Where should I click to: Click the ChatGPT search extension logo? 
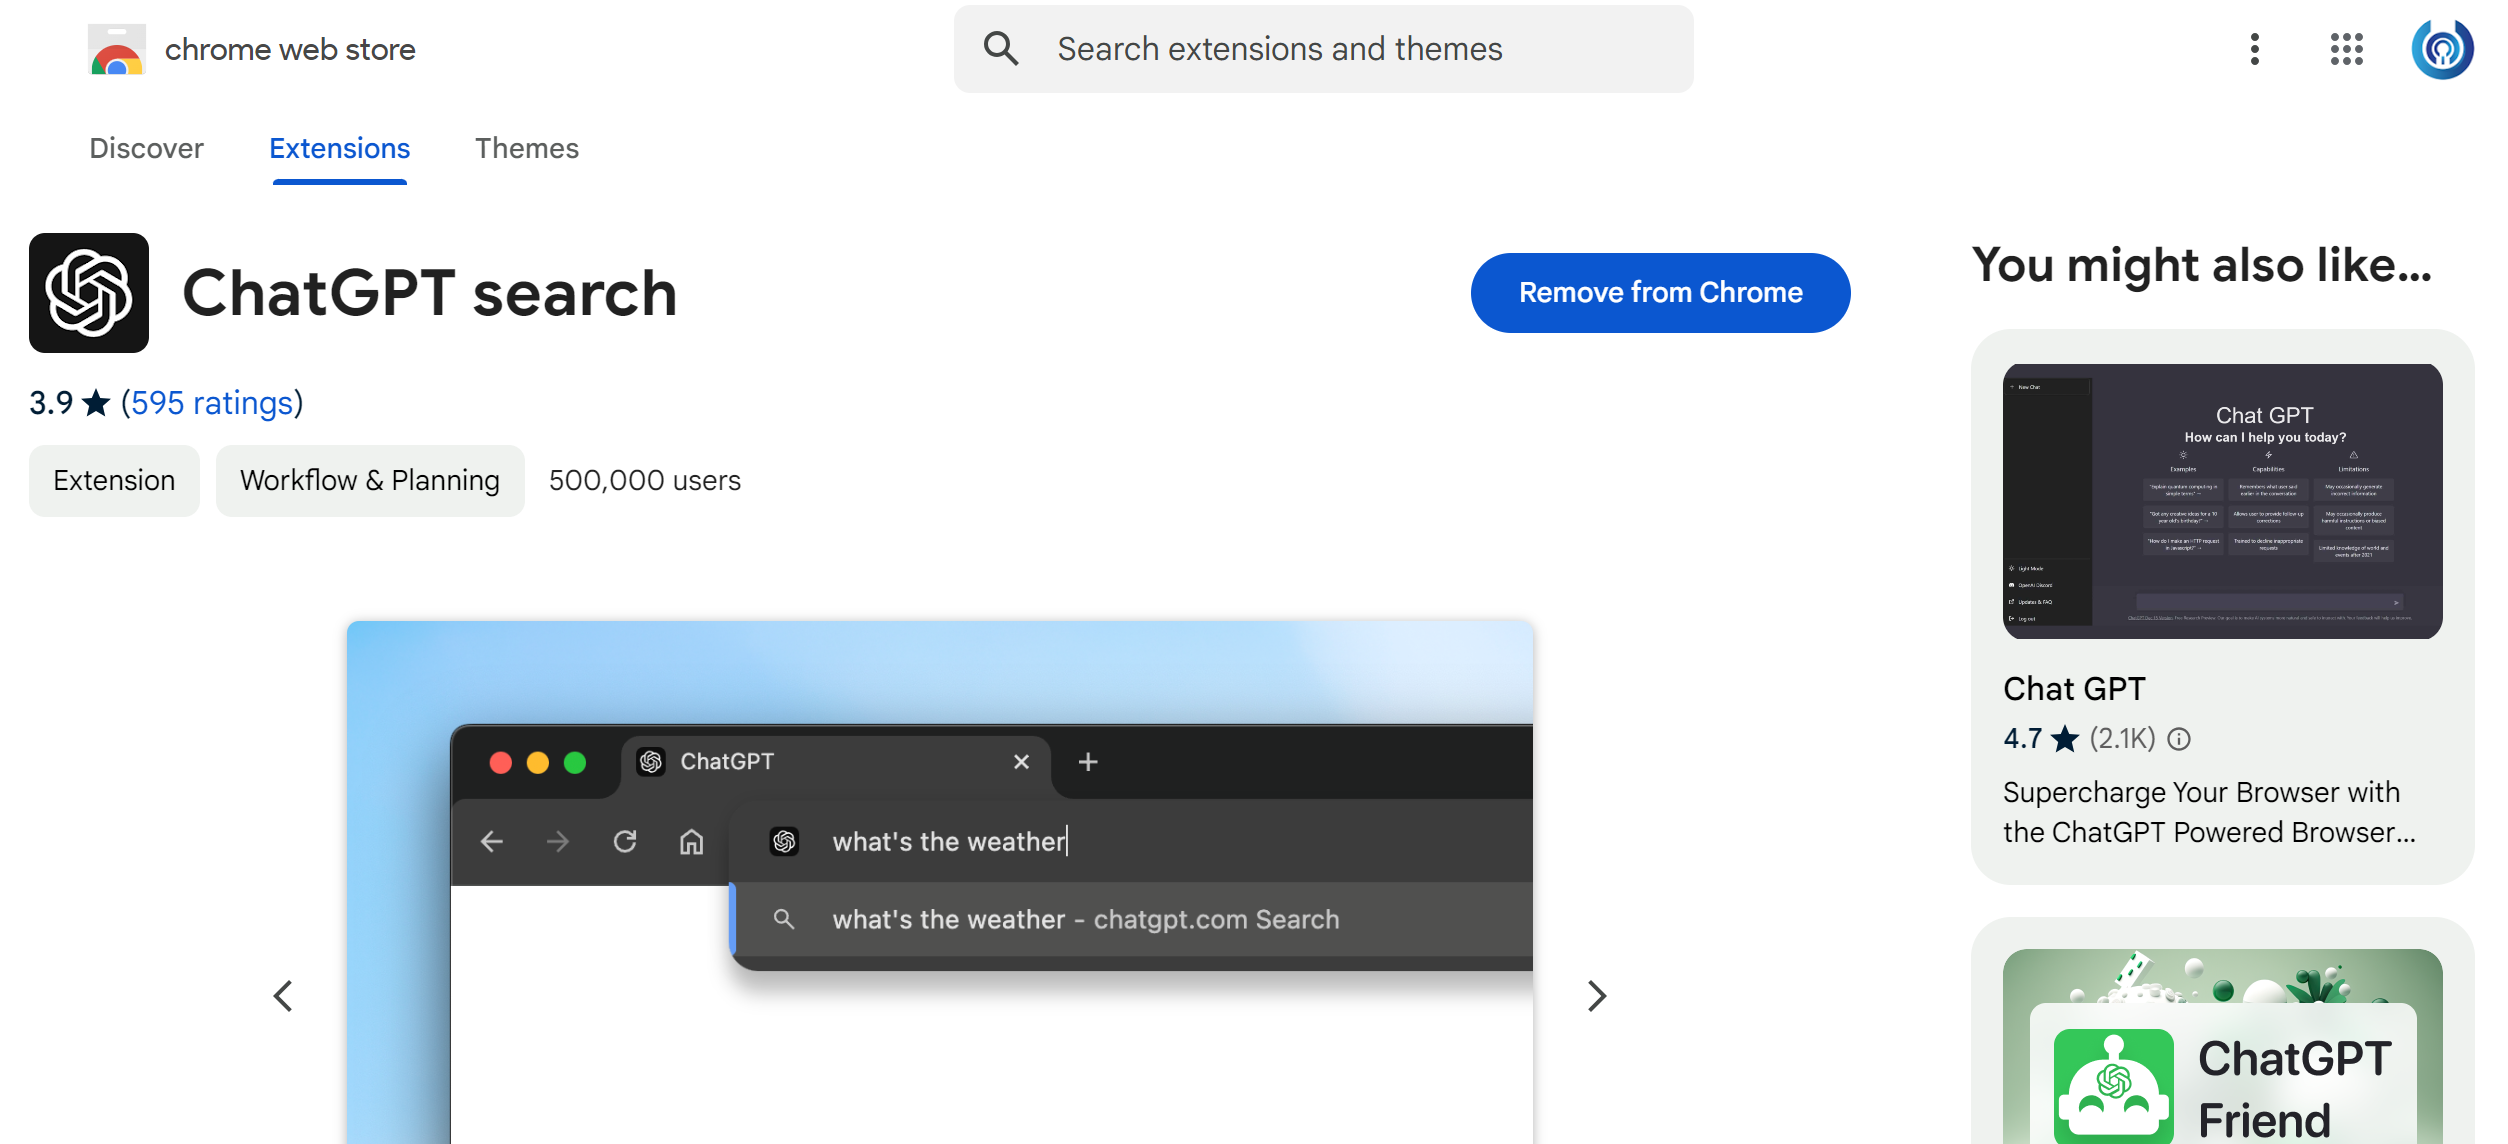pos(89,293)
